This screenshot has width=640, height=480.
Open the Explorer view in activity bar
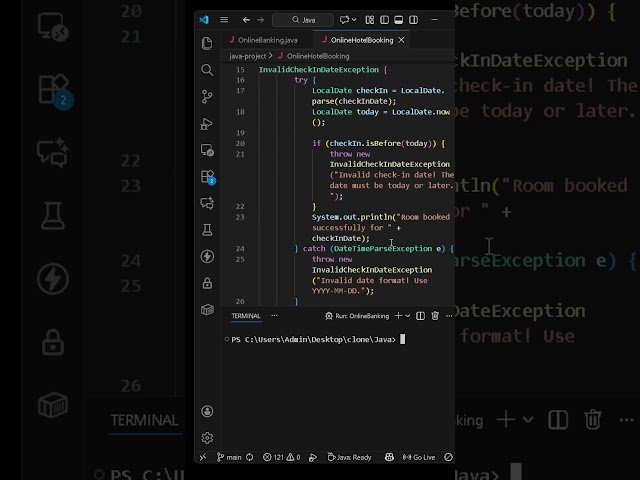tap(207, 43)
